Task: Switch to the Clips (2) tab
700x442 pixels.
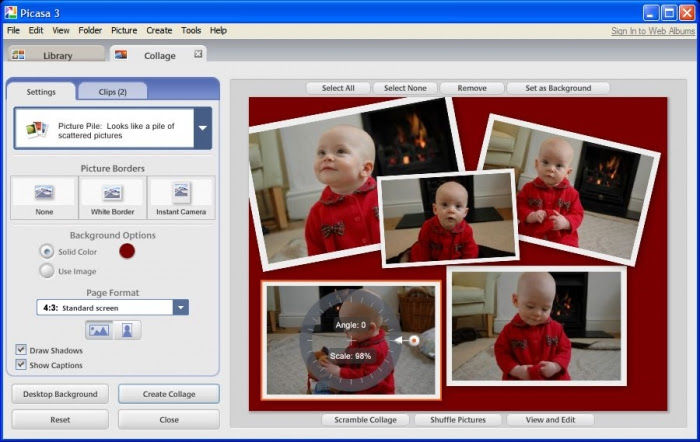Action: pos(112,92)
